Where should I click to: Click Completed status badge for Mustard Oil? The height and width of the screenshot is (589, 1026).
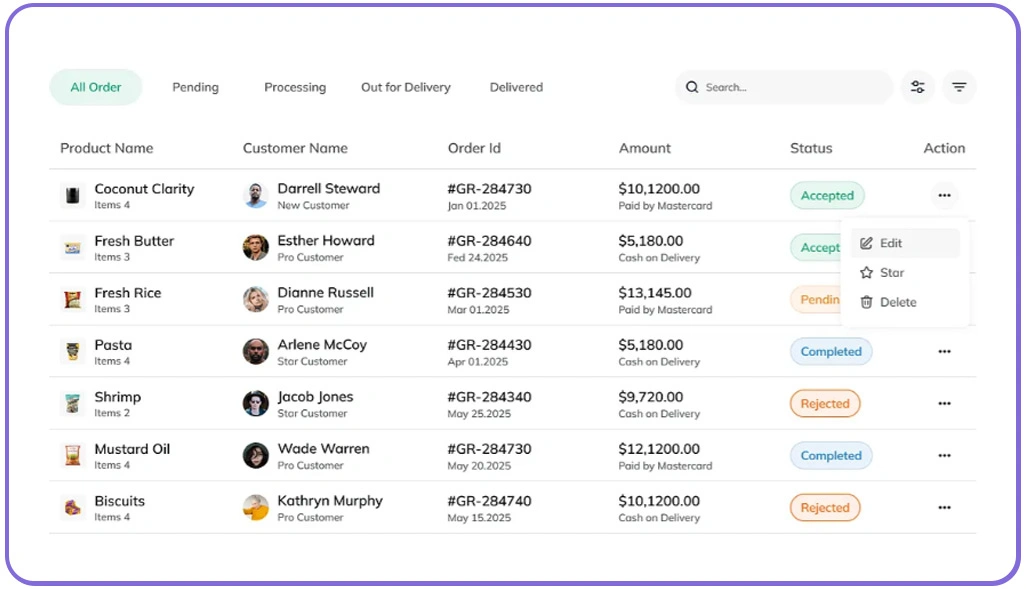(x=831, y=455)
